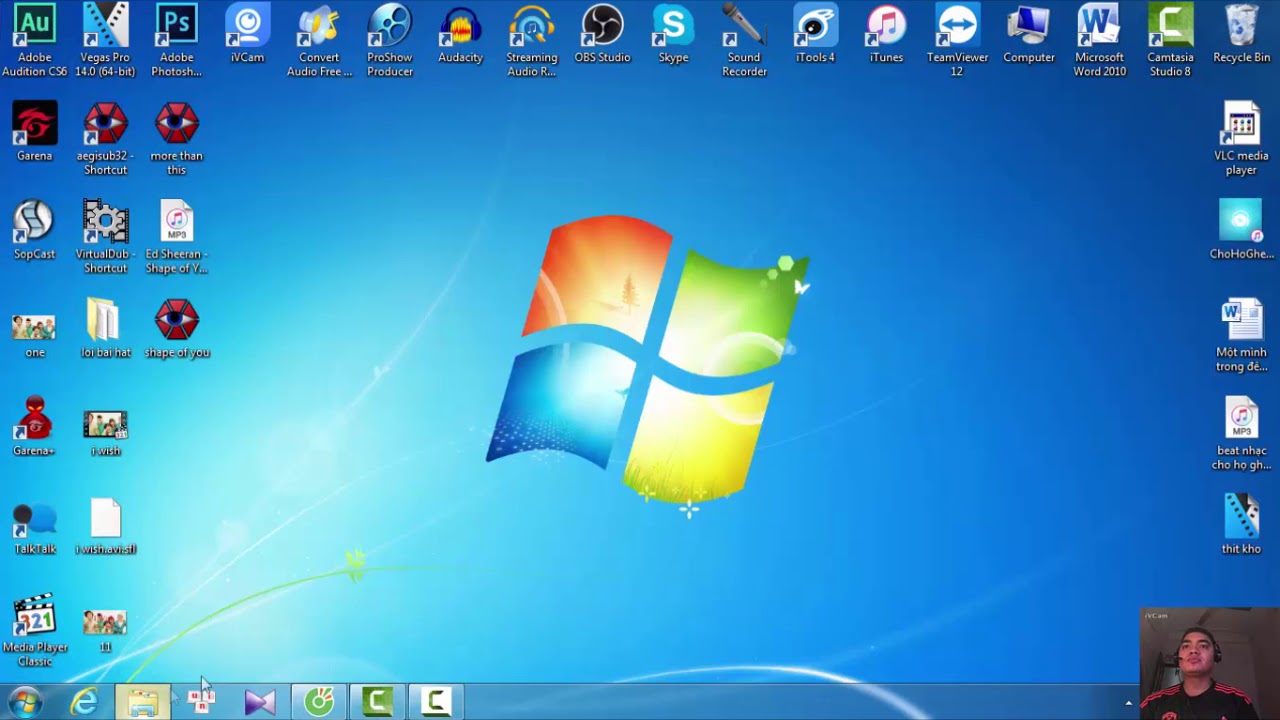Open Convert Audio Free shortcut

coord(319,40)
